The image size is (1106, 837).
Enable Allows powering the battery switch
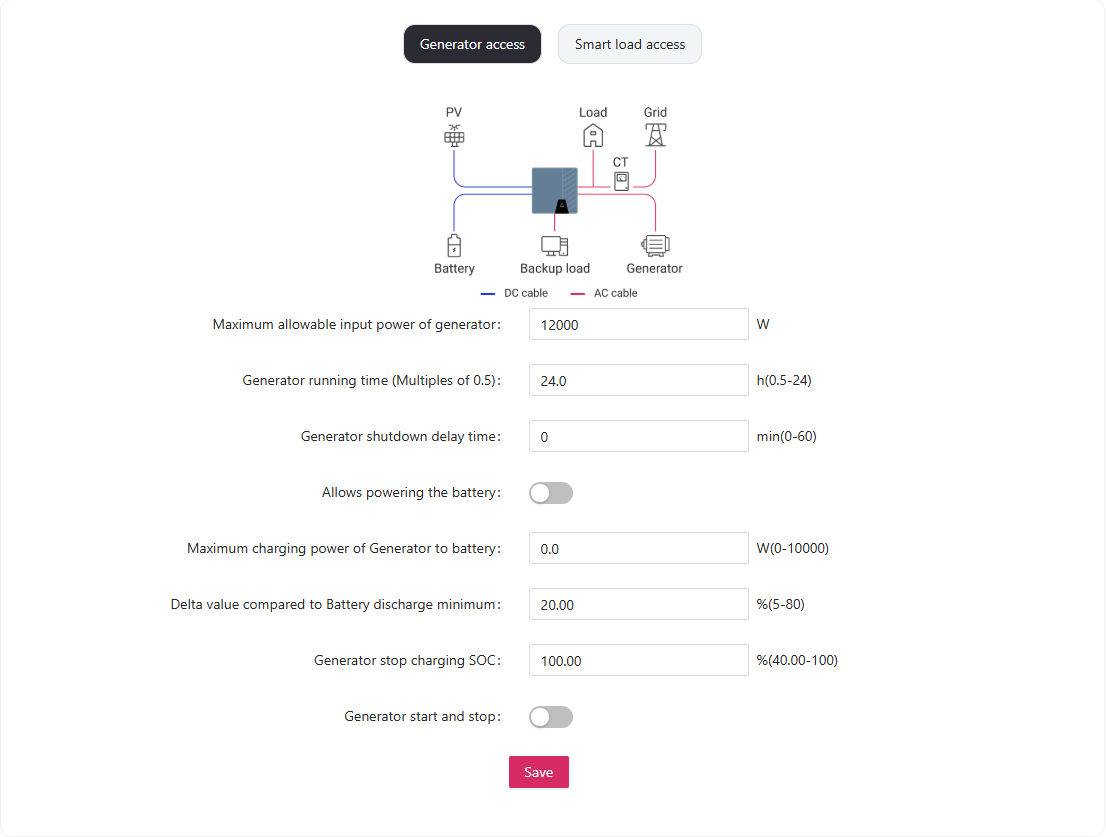tap(551, 493)
